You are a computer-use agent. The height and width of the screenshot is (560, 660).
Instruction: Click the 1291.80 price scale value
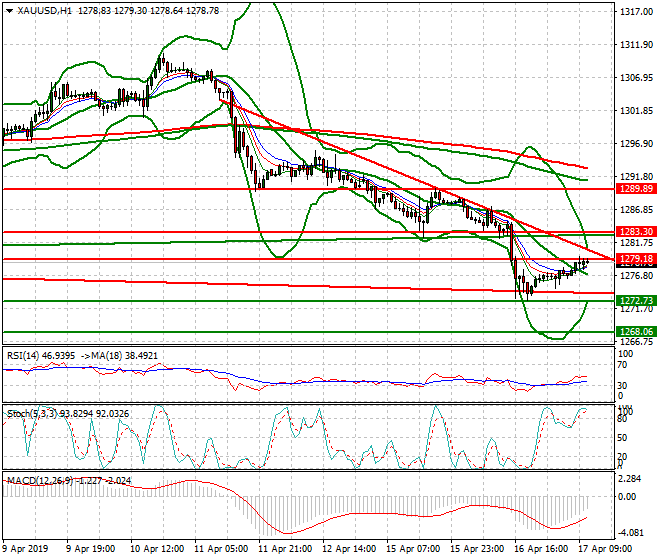pyautogui.click(x=637, y=176)
